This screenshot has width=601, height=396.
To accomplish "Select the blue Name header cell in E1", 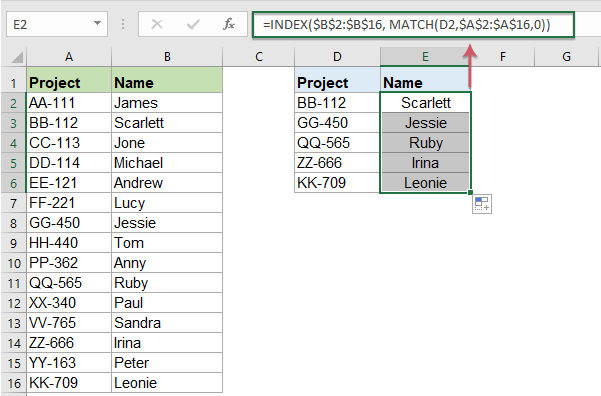I will tap(425, 82).
